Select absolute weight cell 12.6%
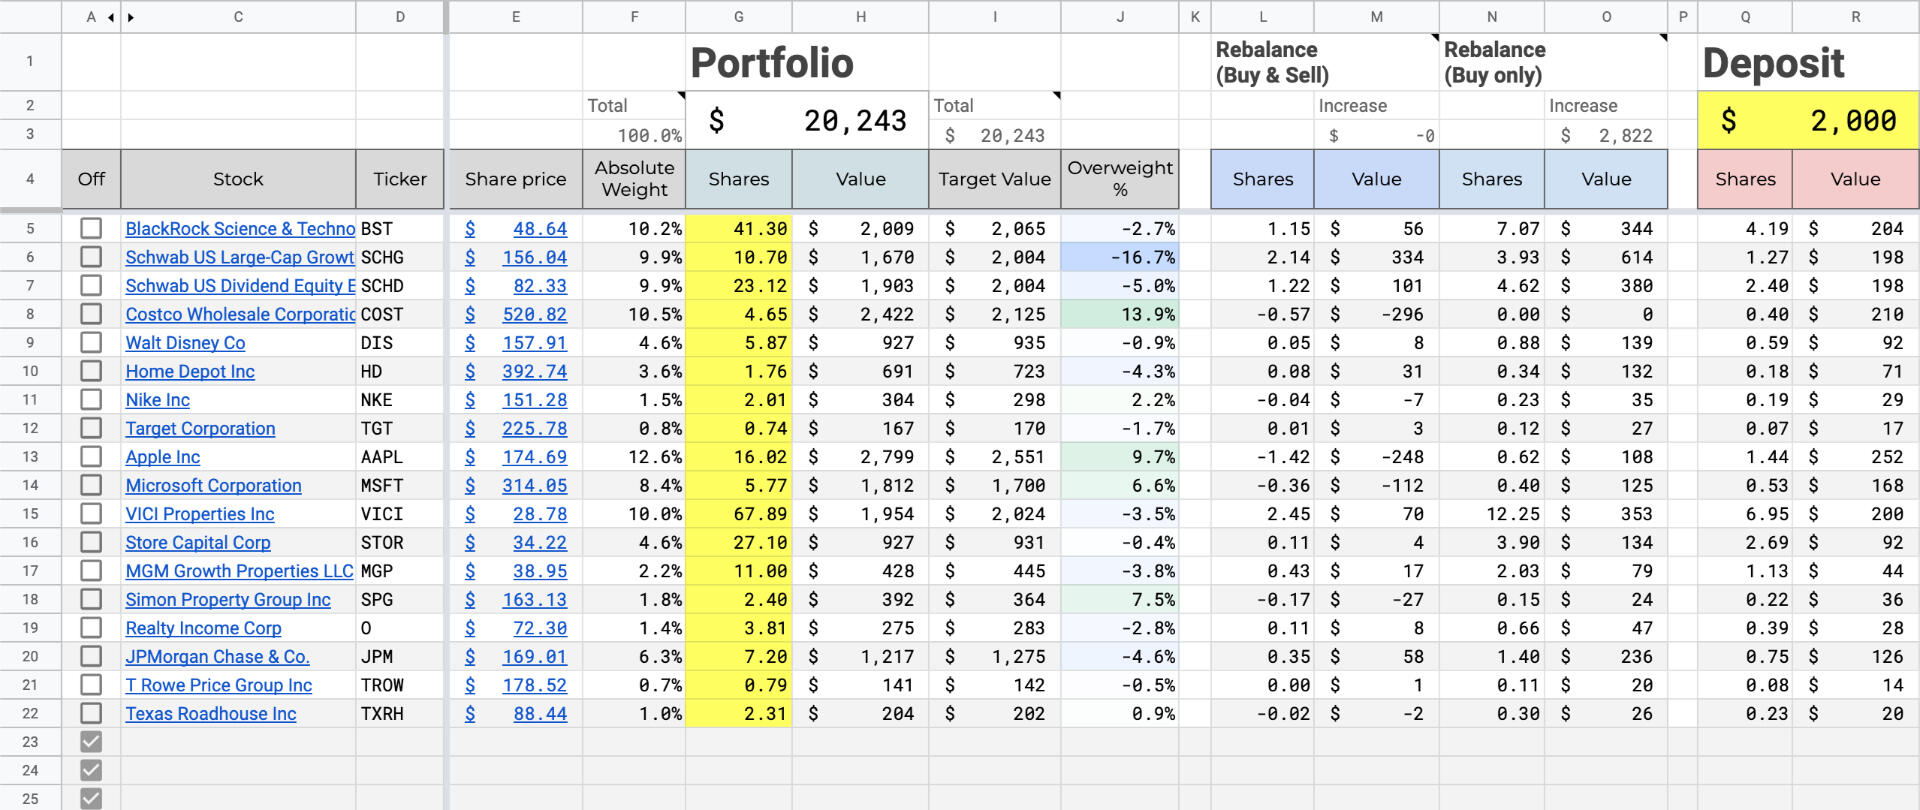Screen dimensions: 1920x810 click(634, 457)
